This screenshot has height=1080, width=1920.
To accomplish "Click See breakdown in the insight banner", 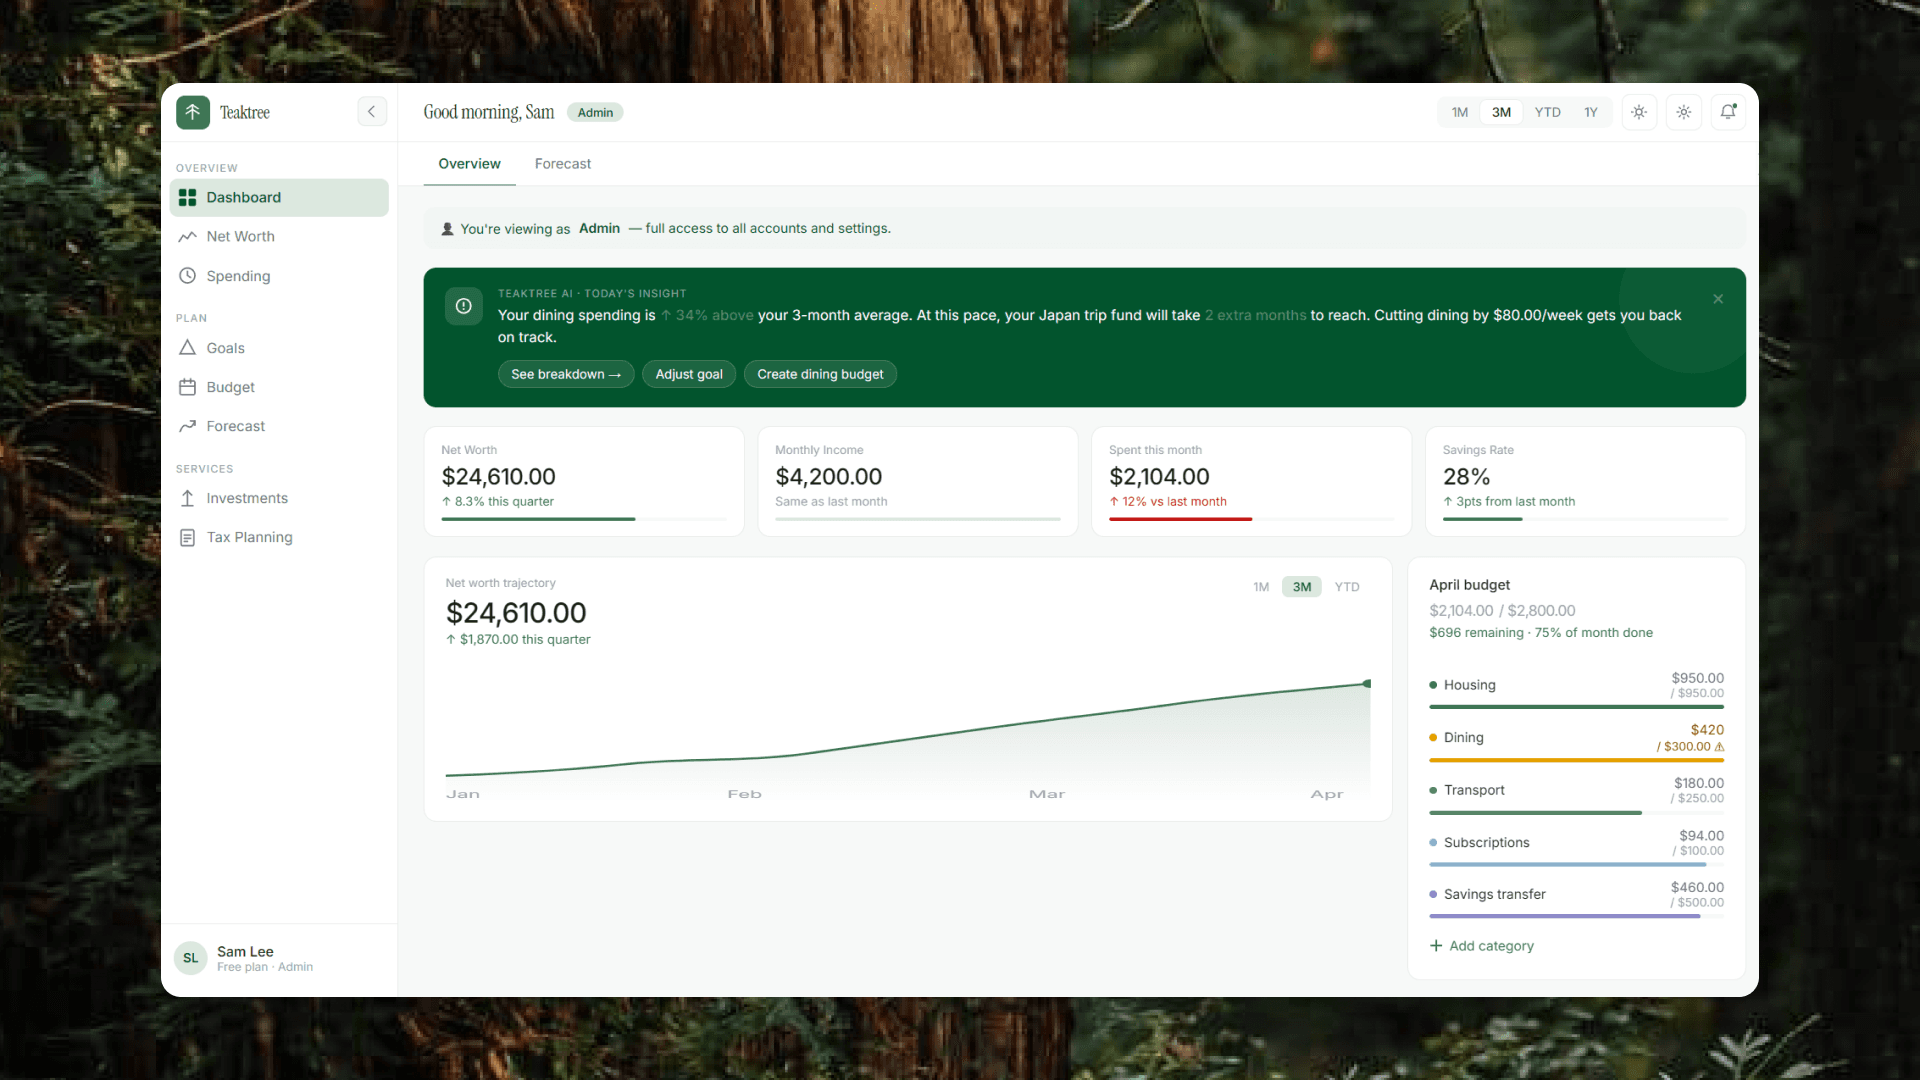I will (x=566, y=374).
